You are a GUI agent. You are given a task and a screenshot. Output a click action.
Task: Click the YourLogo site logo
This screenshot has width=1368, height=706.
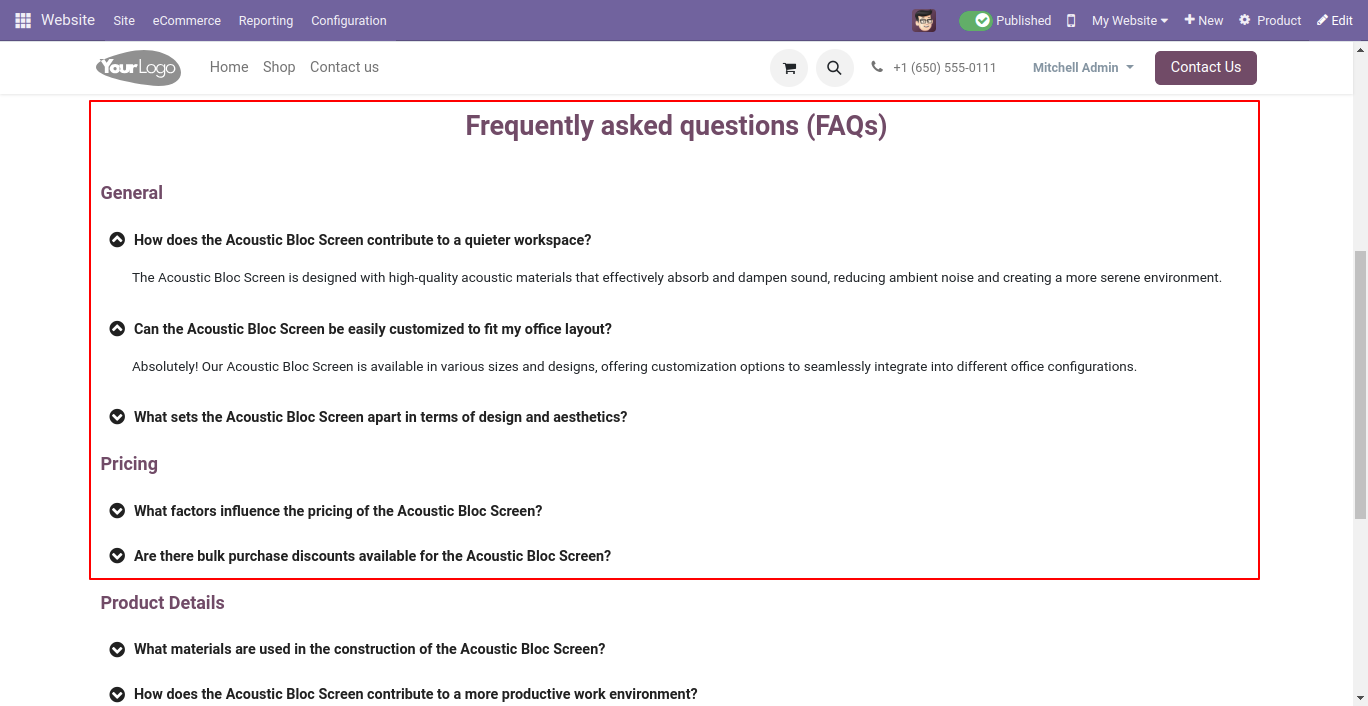(138, 67)
